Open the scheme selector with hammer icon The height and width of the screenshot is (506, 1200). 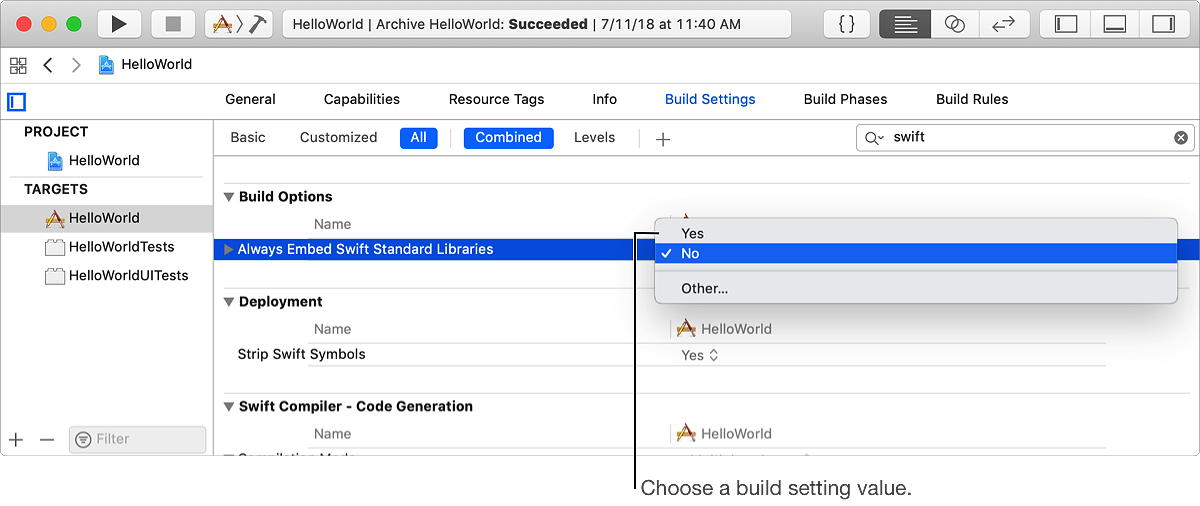click(x=239, y=24)
